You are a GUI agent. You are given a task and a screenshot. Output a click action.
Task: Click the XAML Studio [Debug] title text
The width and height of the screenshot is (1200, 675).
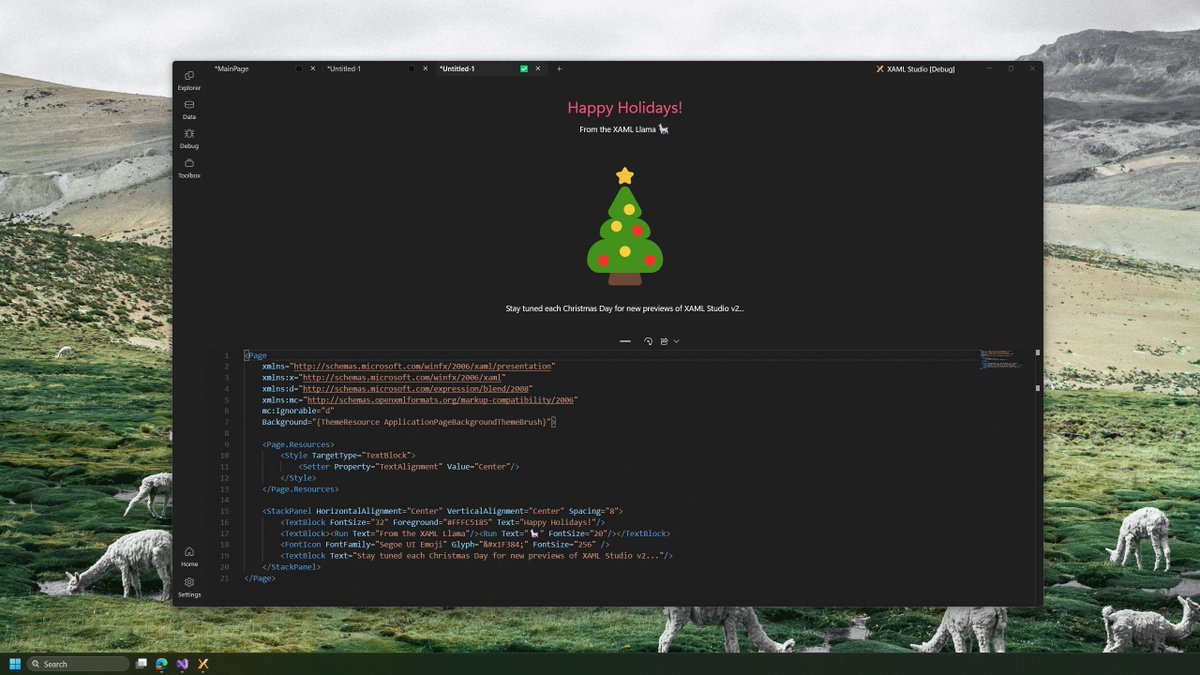point(921,69)
